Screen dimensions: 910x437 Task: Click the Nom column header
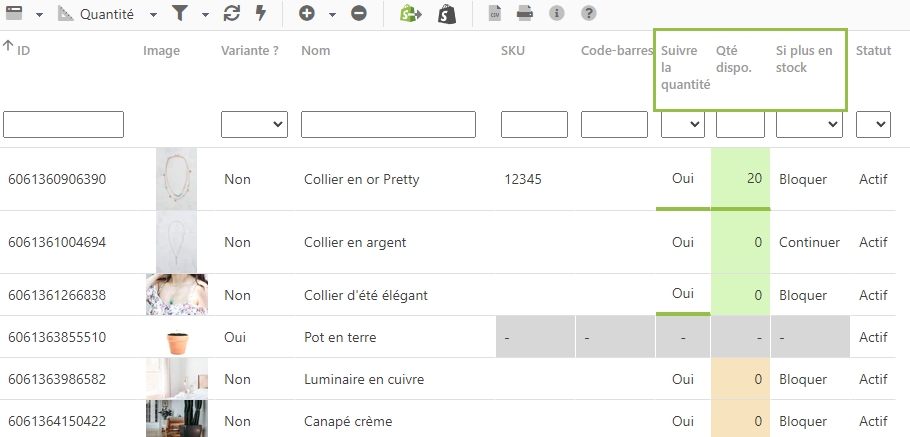tap(315, 51)
